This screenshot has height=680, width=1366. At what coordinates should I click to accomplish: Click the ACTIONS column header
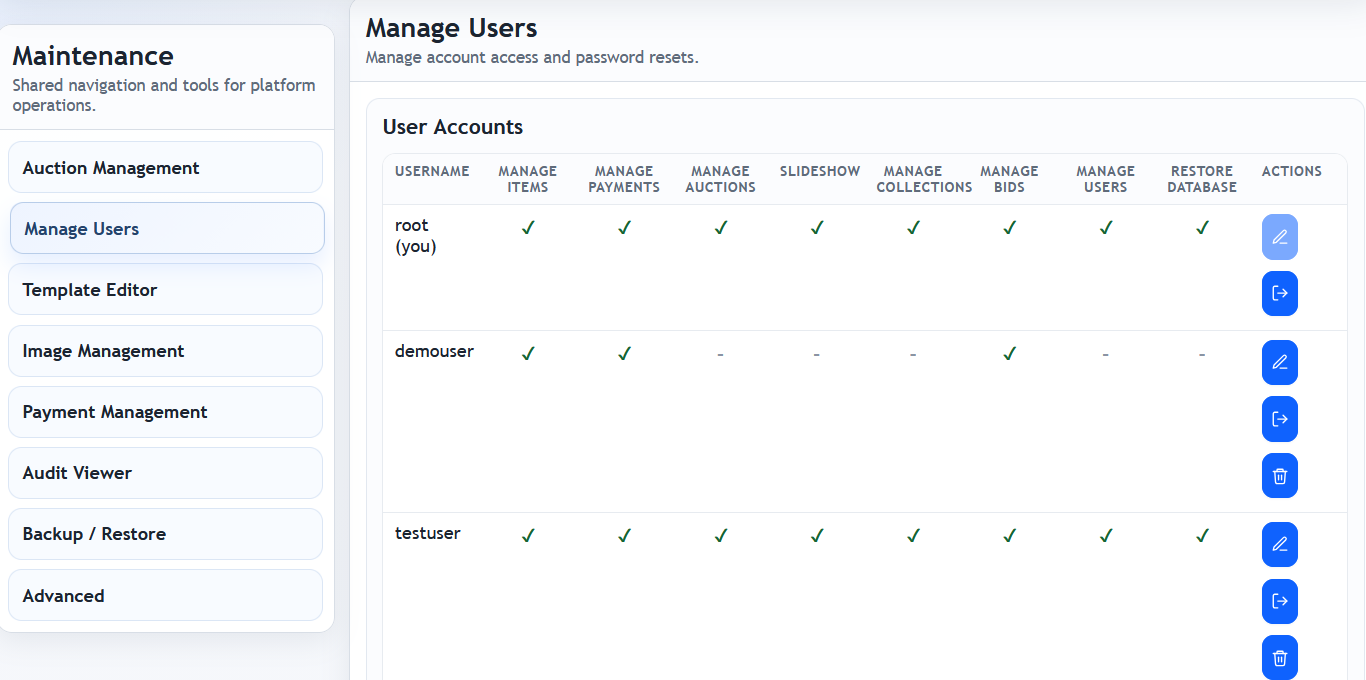tap(1292, 171)
